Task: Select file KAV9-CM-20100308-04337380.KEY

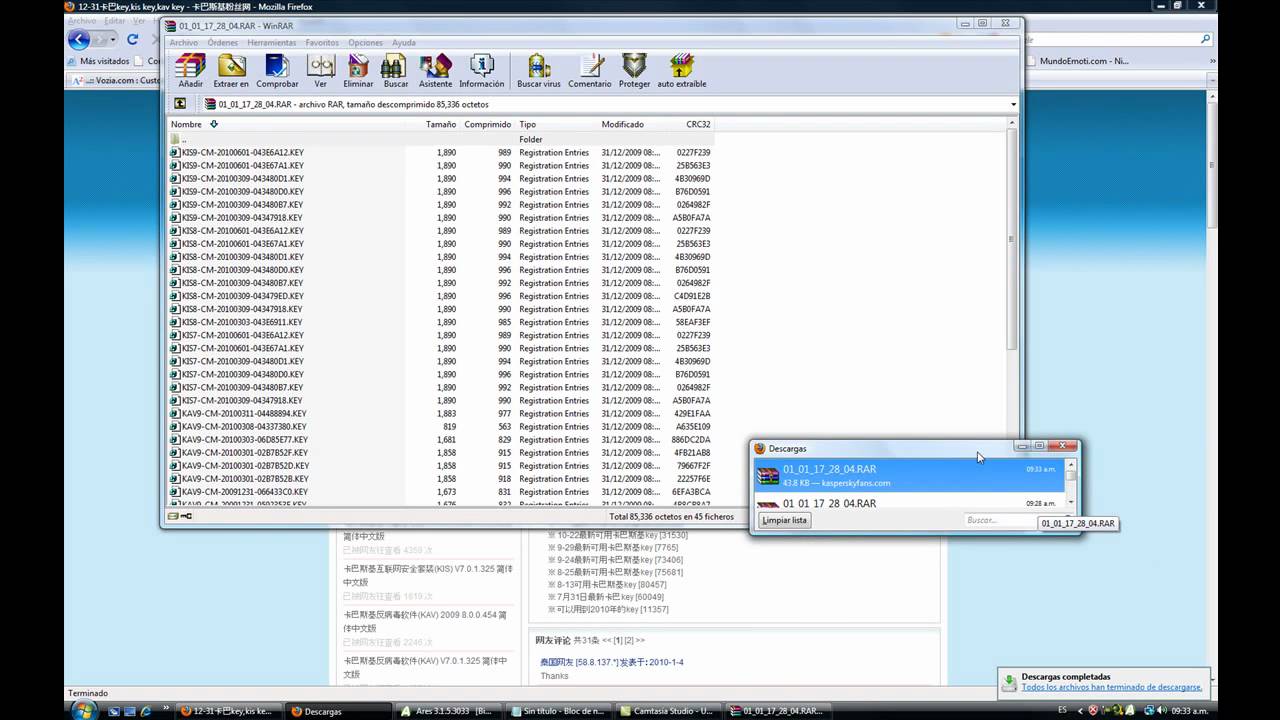Action: point(244,427)
